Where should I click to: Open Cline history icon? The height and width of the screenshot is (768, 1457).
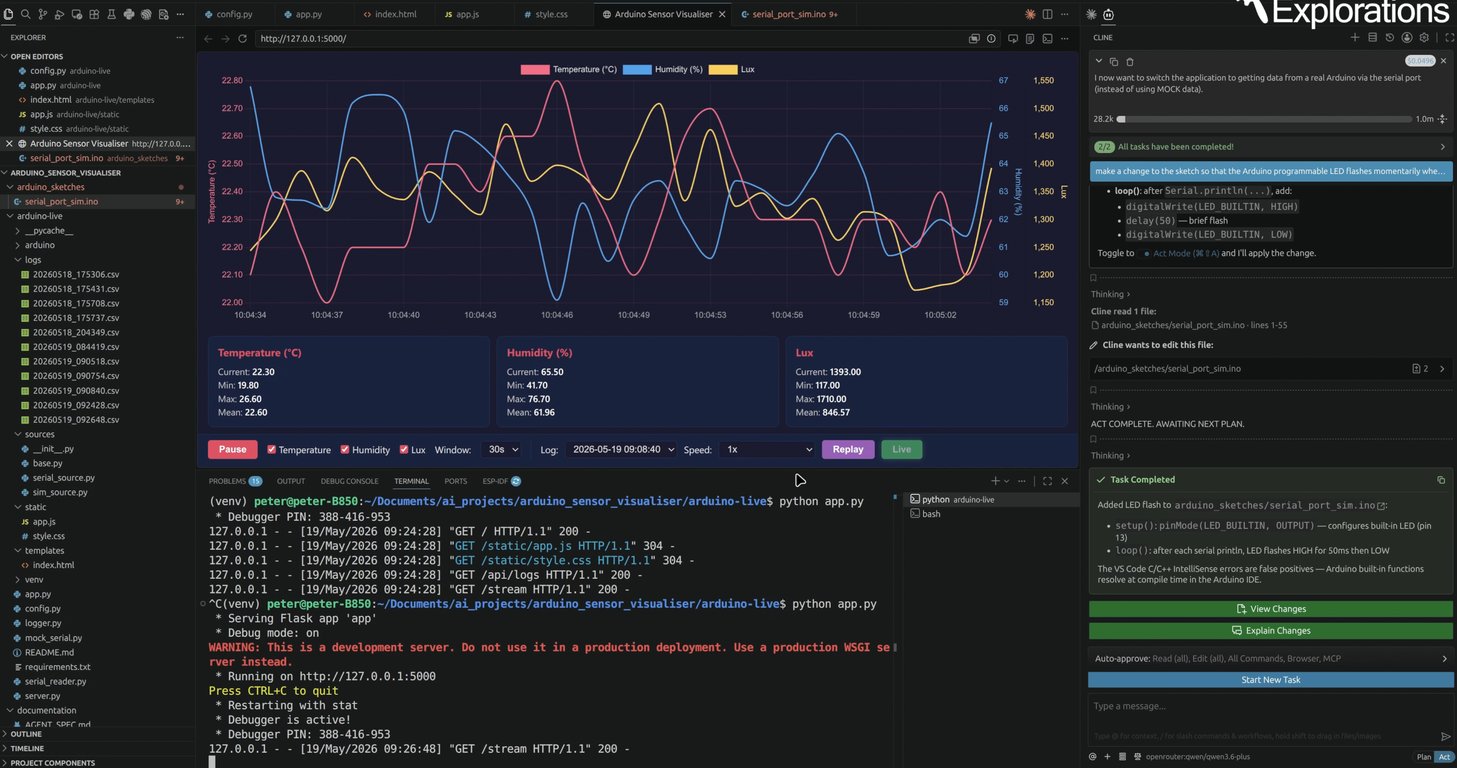[x=1390, y=37]
